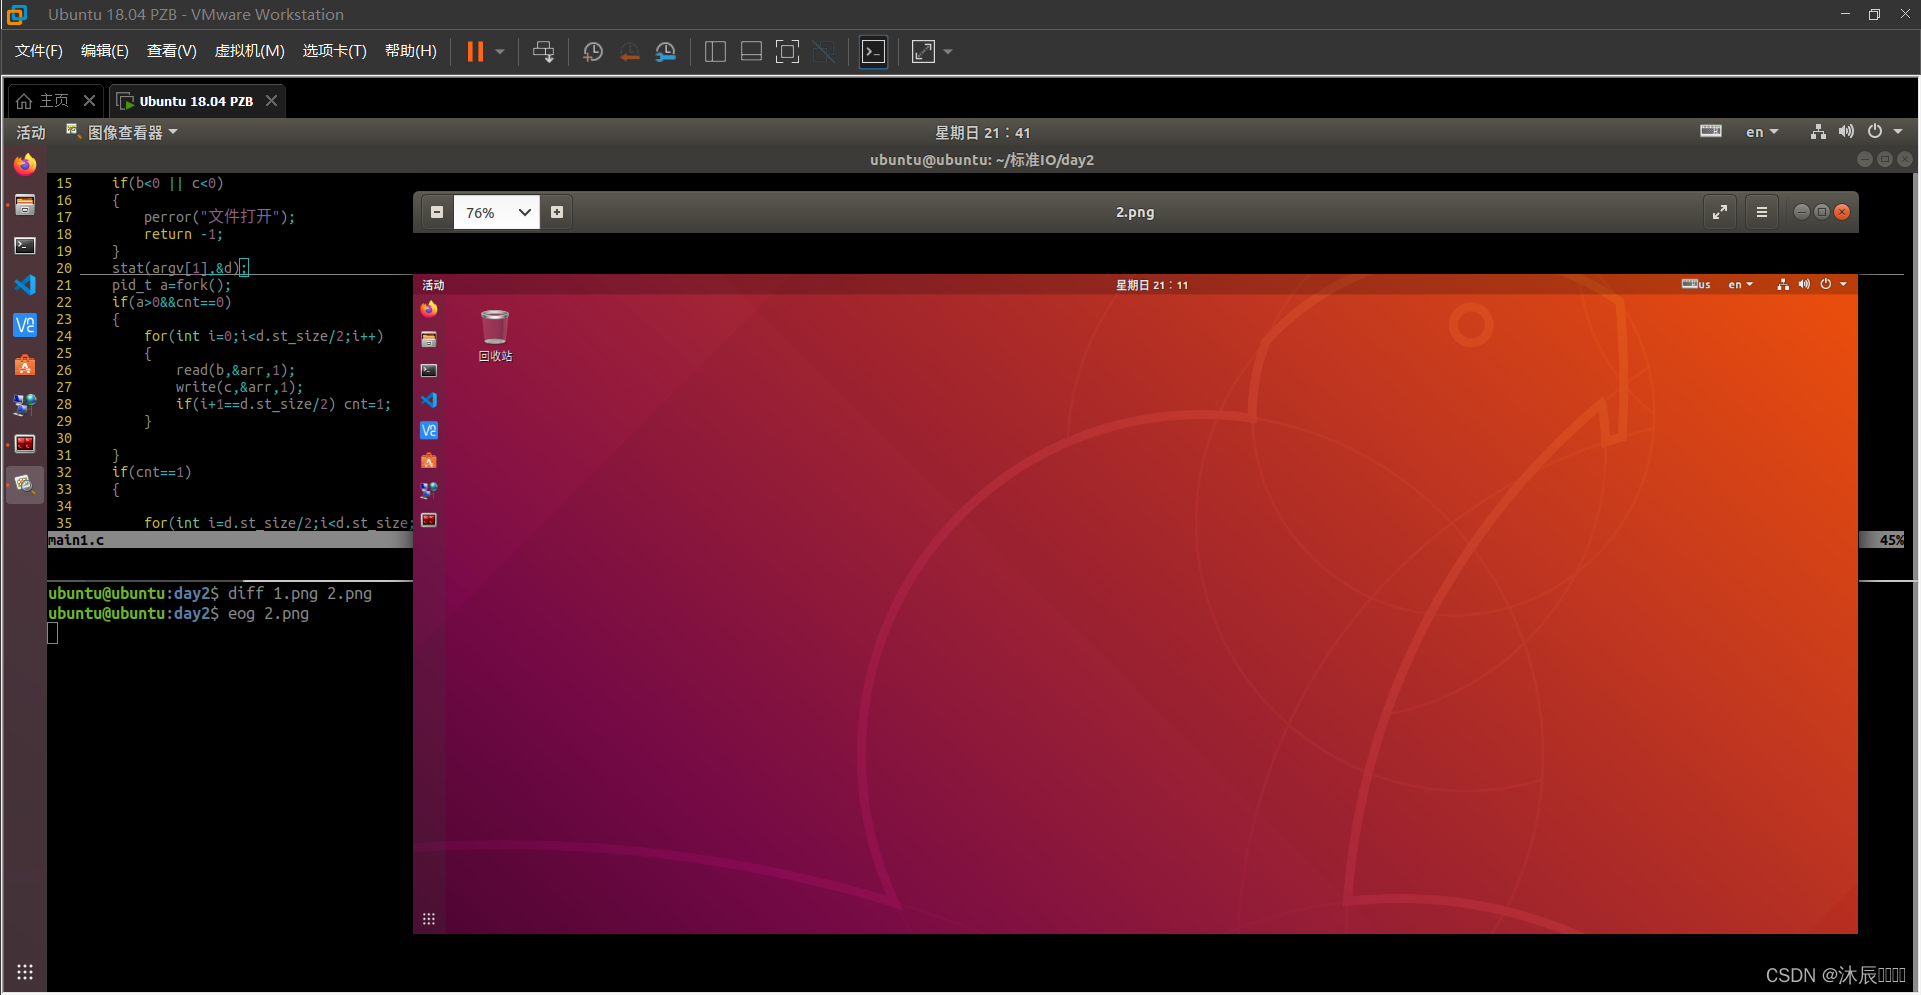The image size is (1921, 995).
Task: Click the stretch guest display icon in VMware toolbar
Action: (923, 52)
